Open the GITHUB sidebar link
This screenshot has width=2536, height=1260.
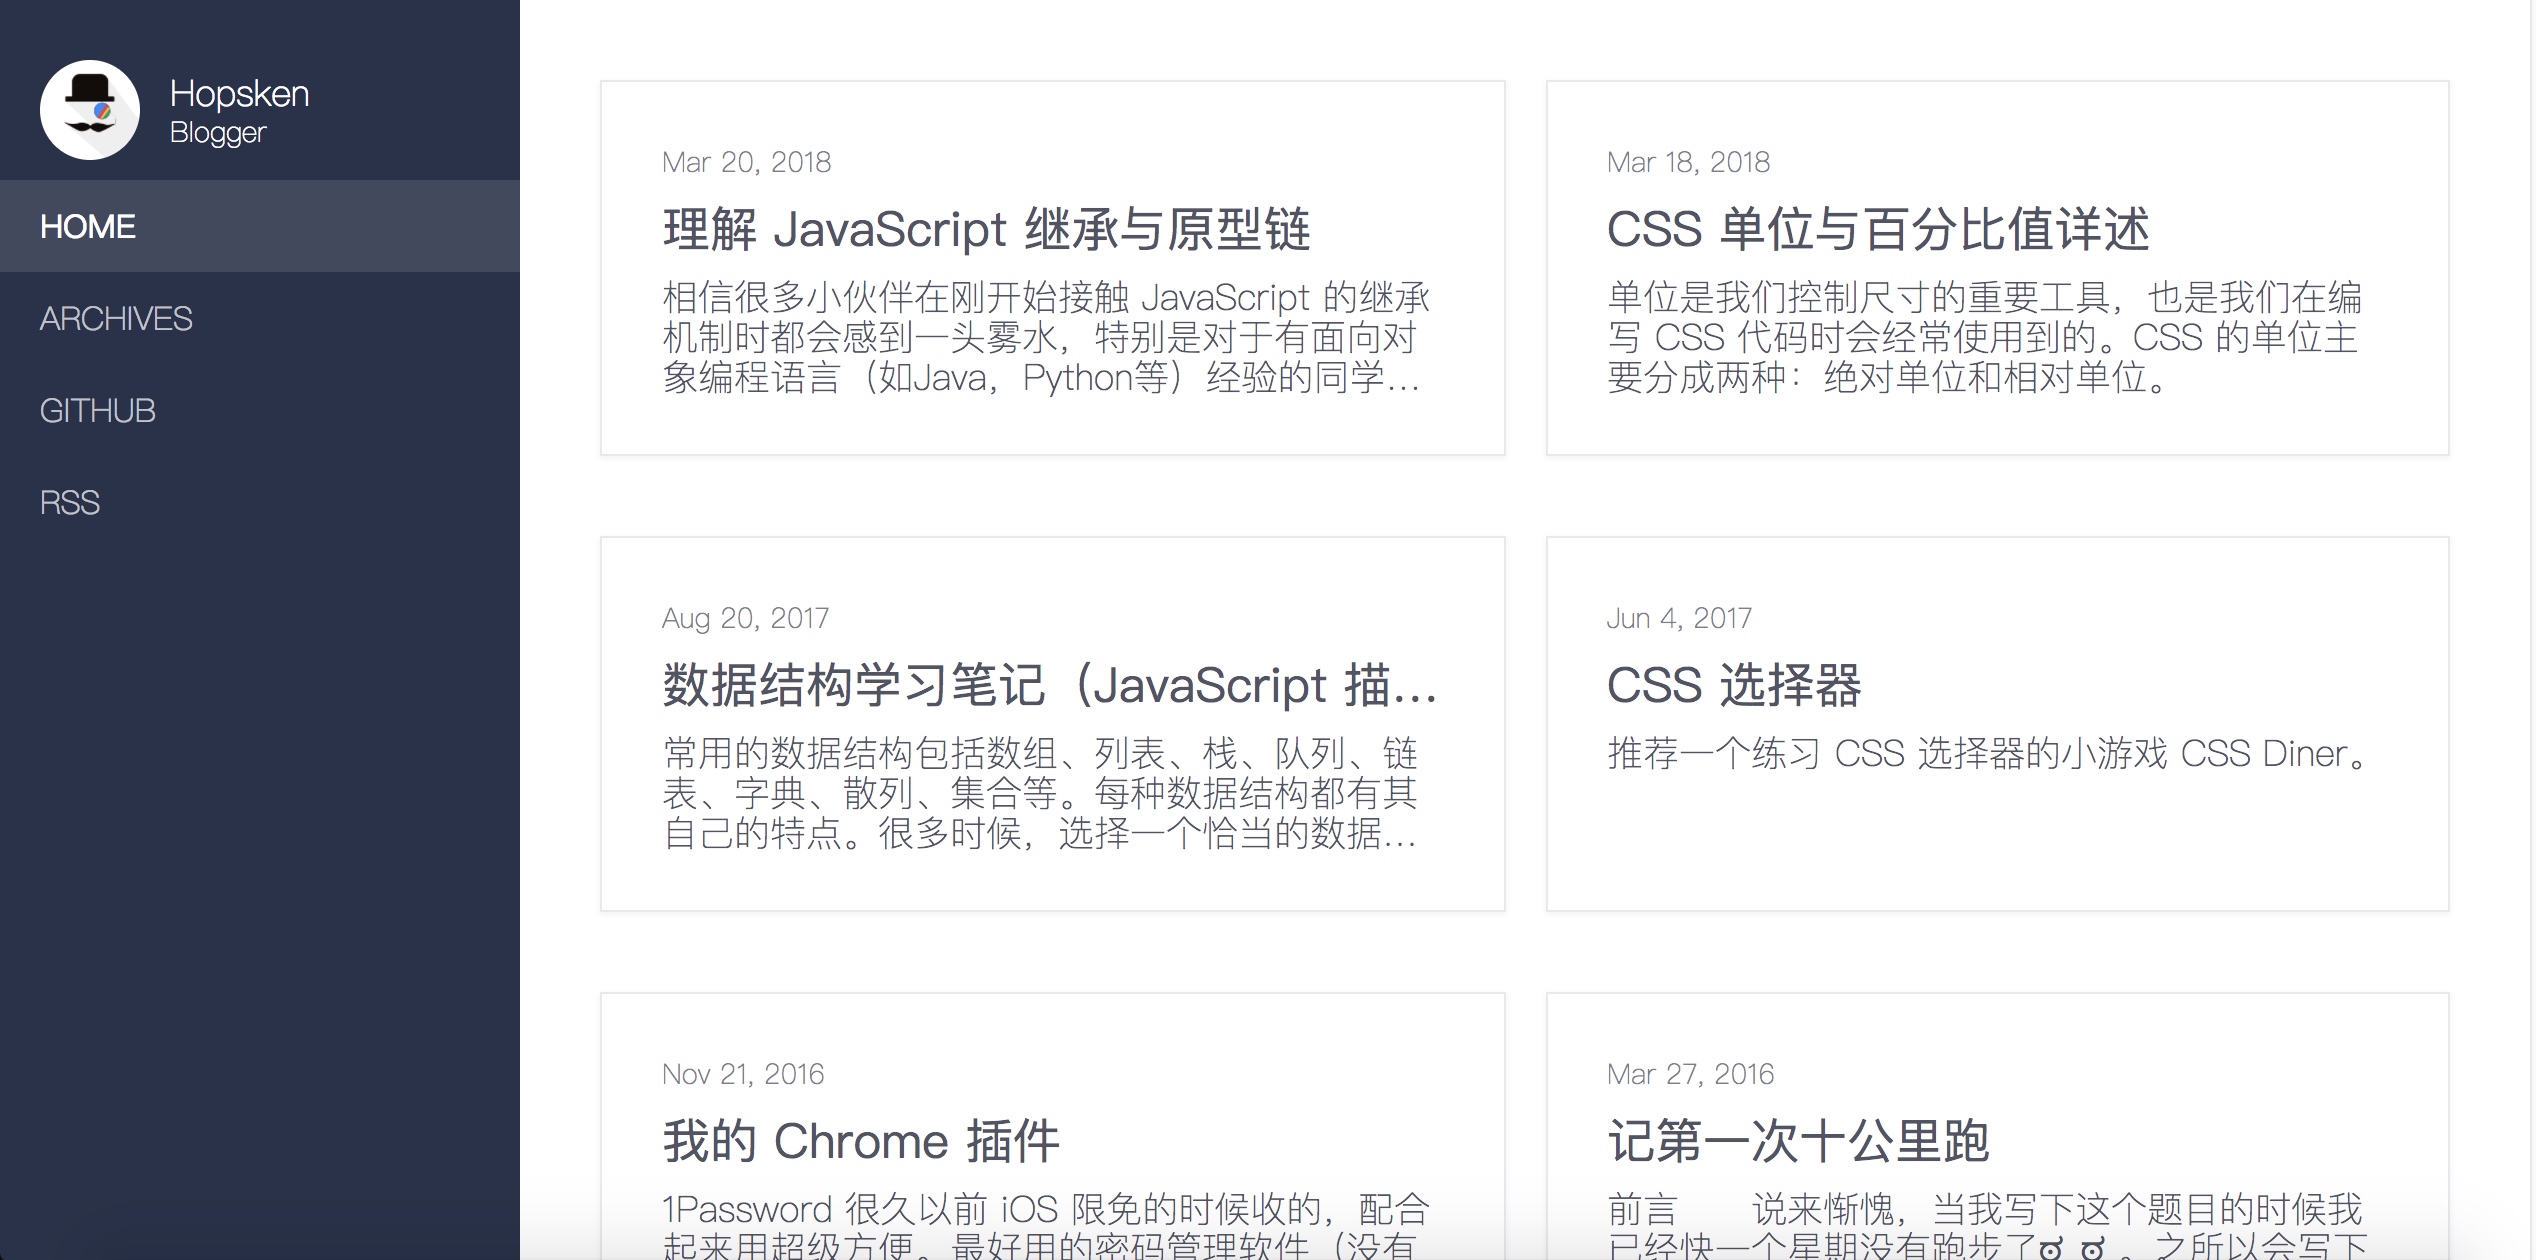[98, 411]
